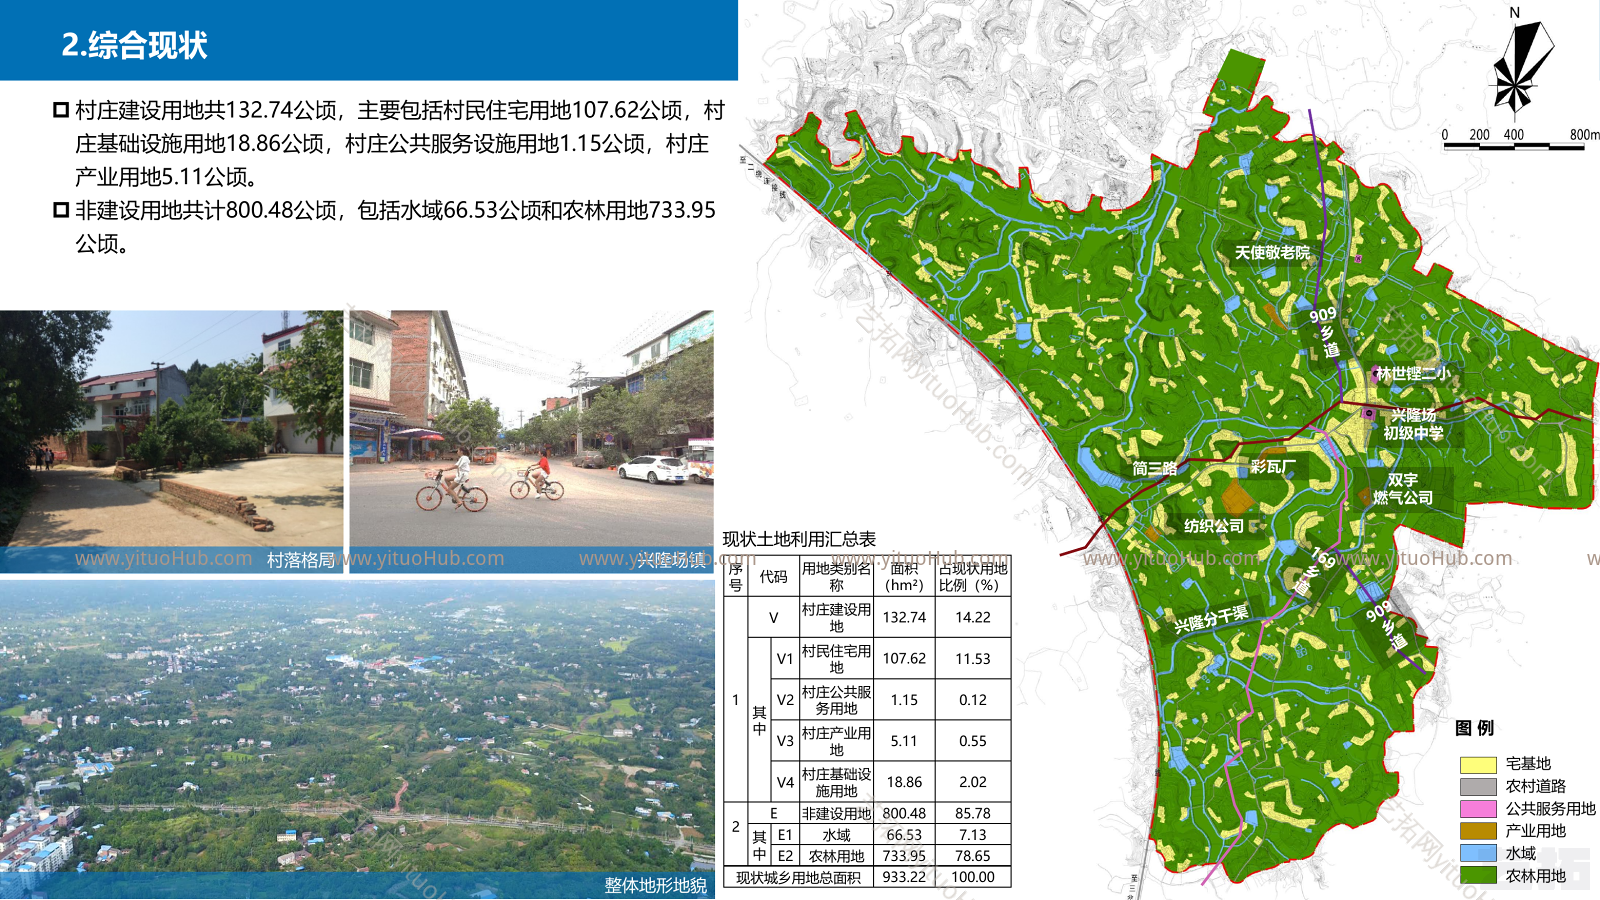Open the 整体地形地貌 aerial photo
The height and width of the screenshot is (900, 1600).
357,739
